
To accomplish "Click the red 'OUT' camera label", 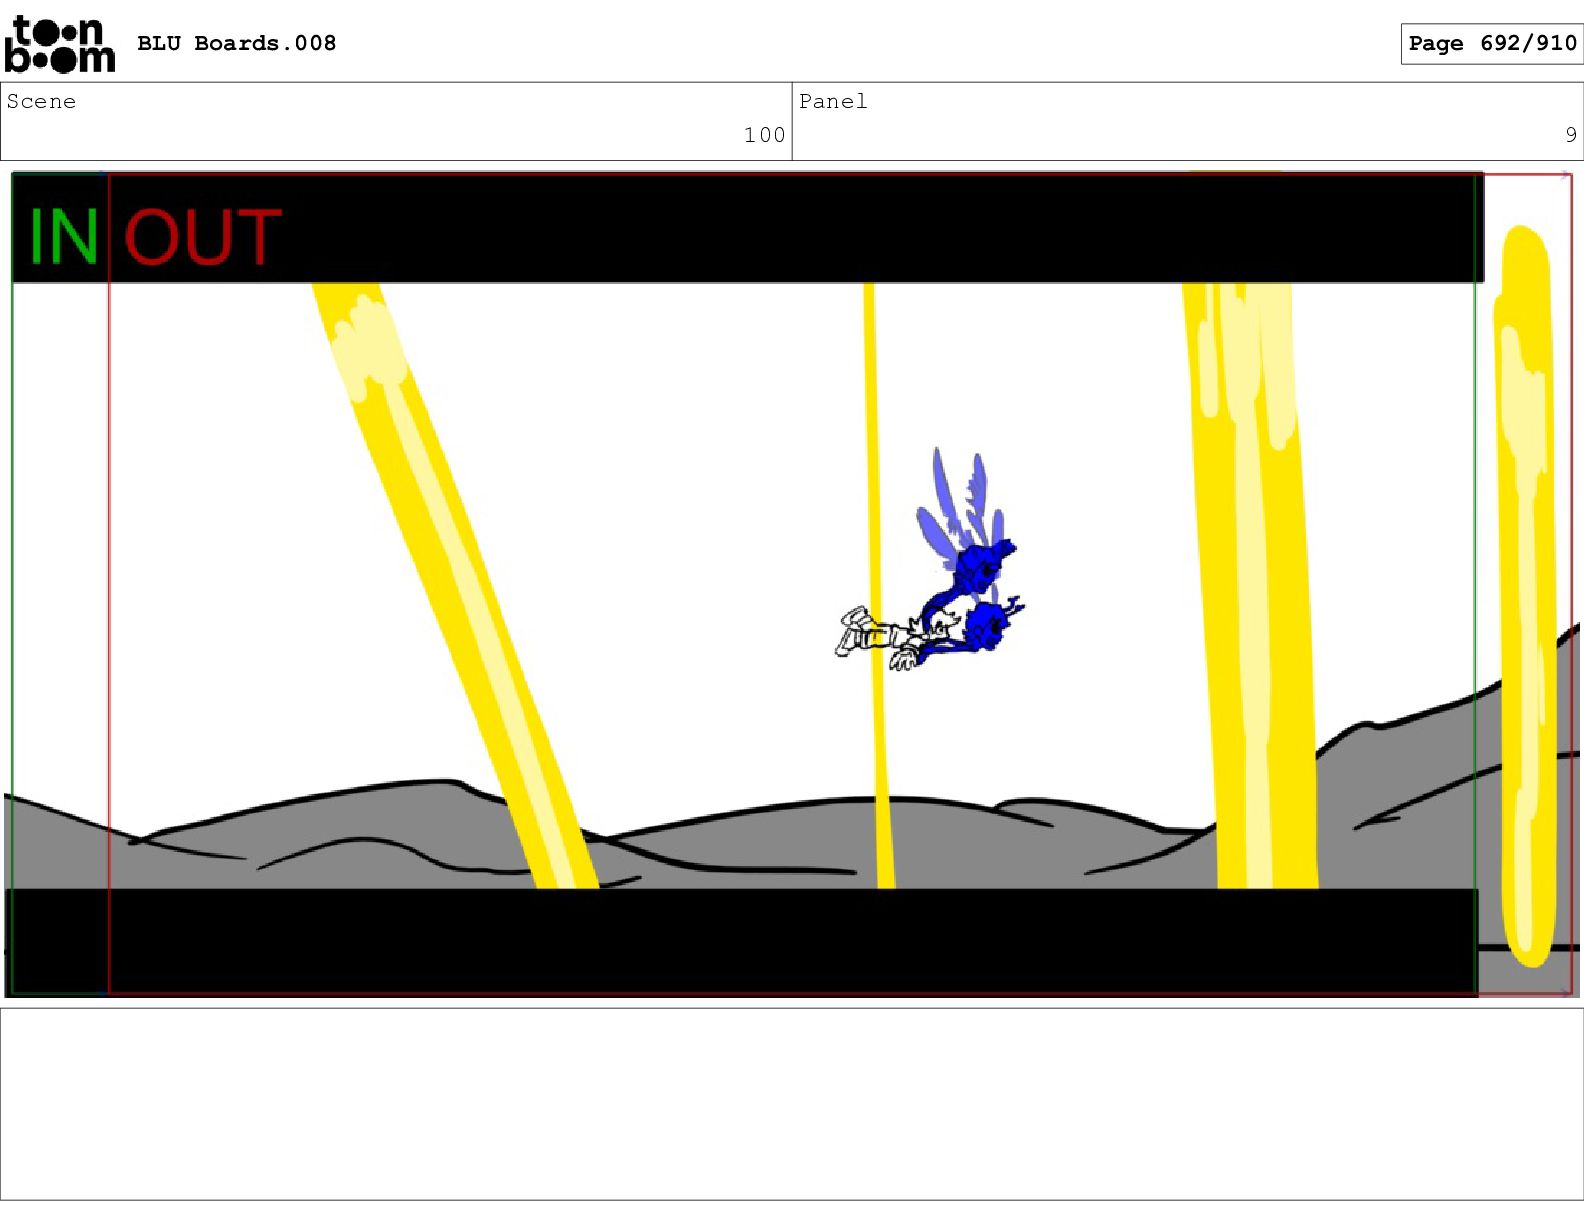I will [202, 237].
